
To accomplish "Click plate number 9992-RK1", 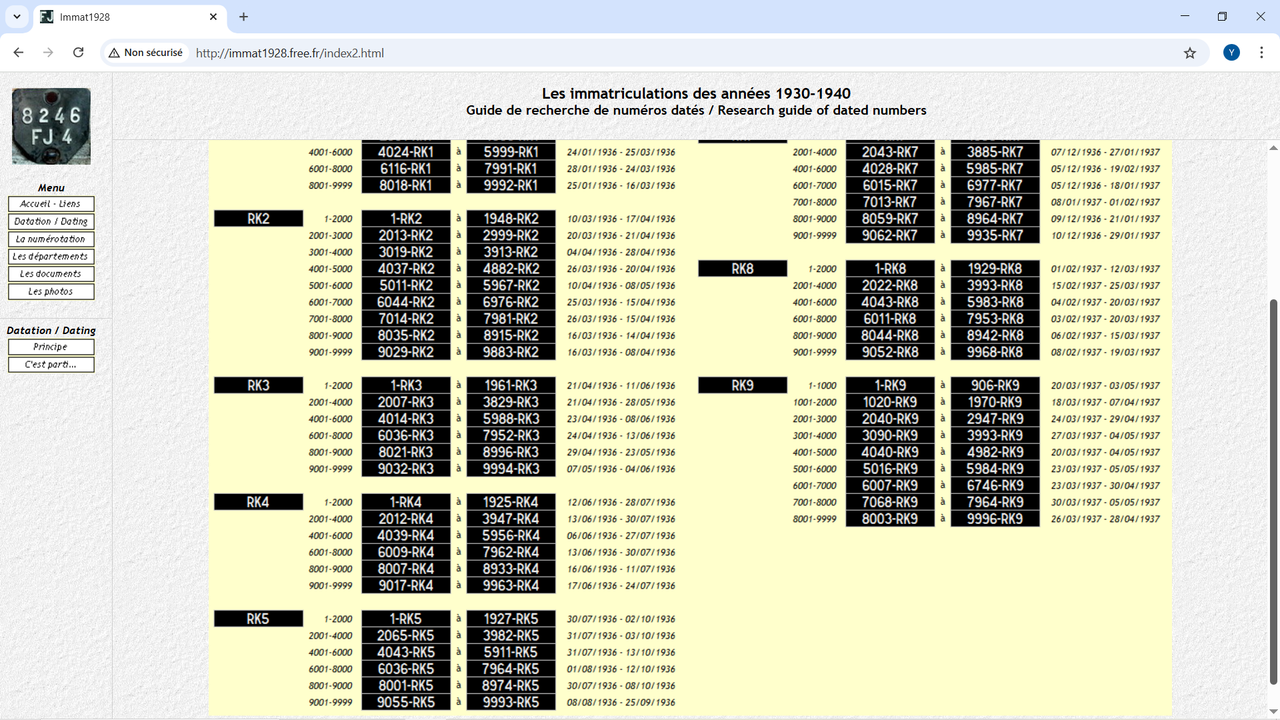I will tap(511, 185).
